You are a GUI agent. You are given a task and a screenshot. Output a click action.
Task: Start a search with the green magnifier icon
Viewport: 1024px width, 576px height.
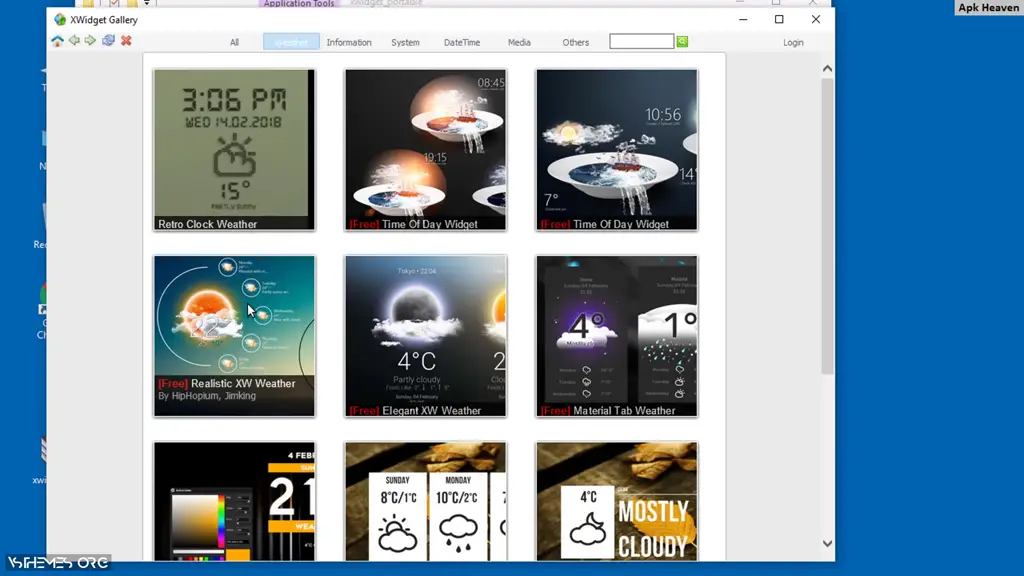tap(682, 41)
